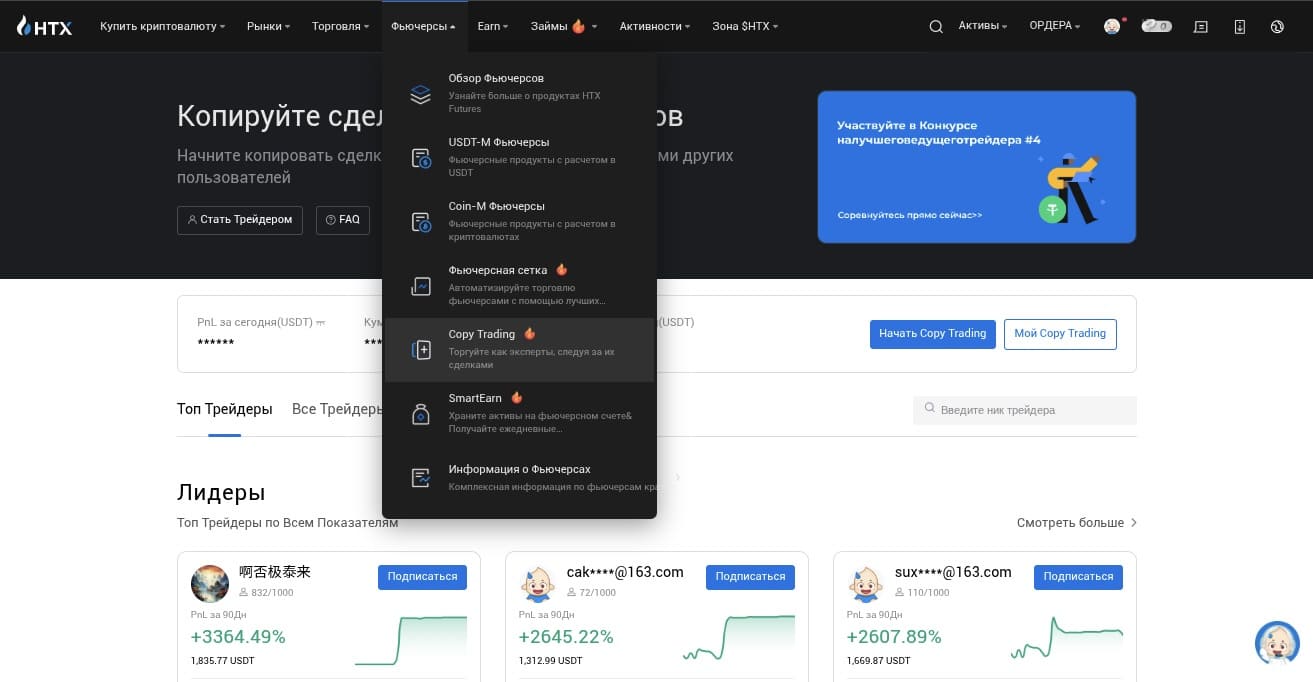1313x682 pixels.
Task: Click the +2645.22% PnL value
Action: (x=566, y=637)
